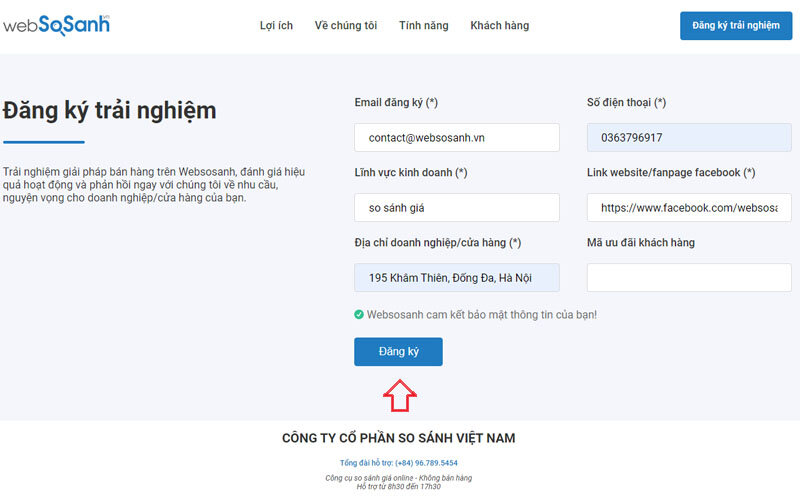Image resolution: width=800 pixels, height=500 pixels.
Task: Focus the Địa chỉ doanh nghiệp/cửa hàng field
Action: click(457, 278)
